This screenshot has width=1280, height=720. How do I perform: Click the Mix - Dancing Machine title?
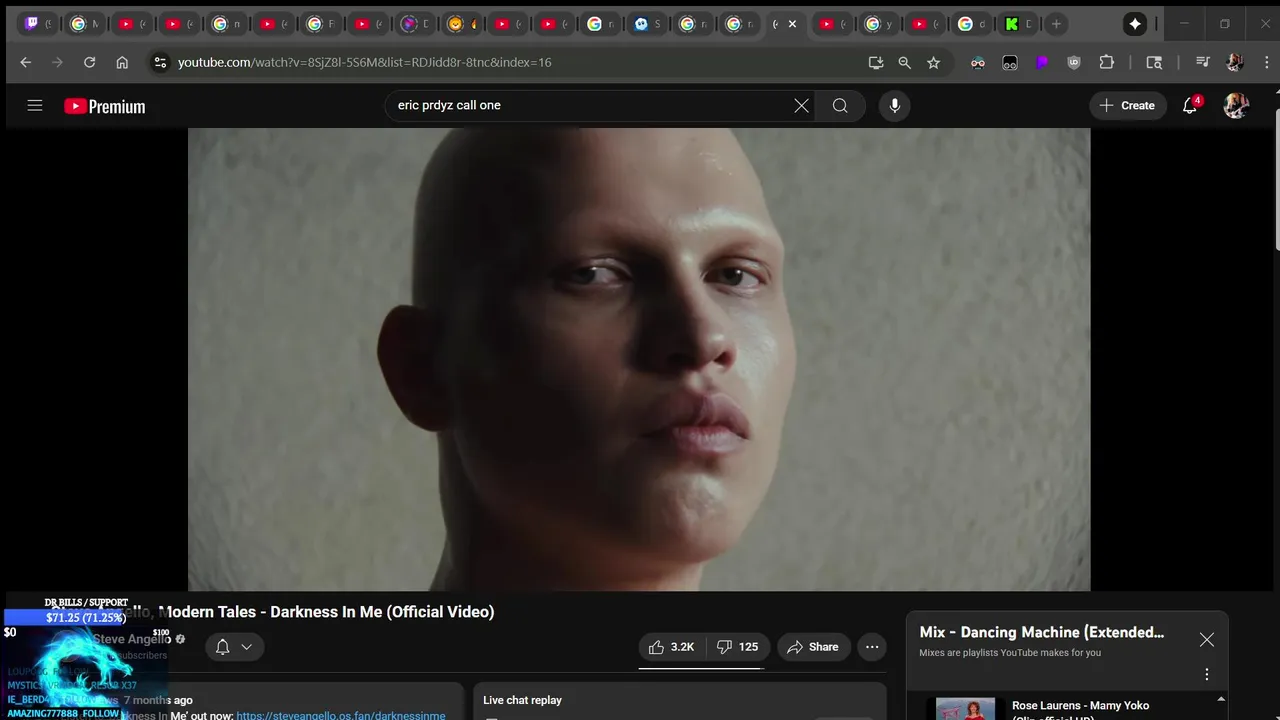pyautogui.click(x=1042, y=632)
